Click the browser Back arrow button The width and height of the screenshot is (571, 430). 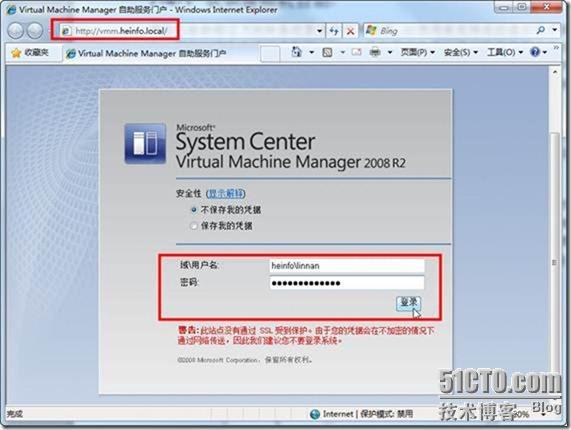click(x=16, y=31)
